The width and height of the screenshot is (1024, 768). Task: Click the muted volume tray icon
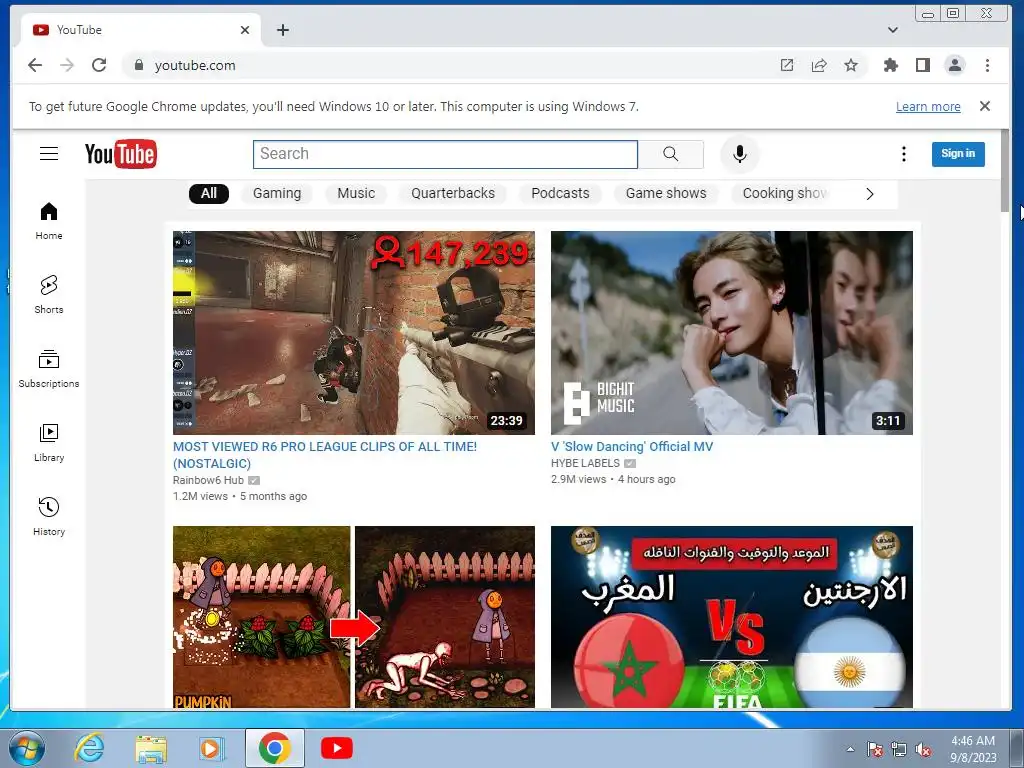923,749
